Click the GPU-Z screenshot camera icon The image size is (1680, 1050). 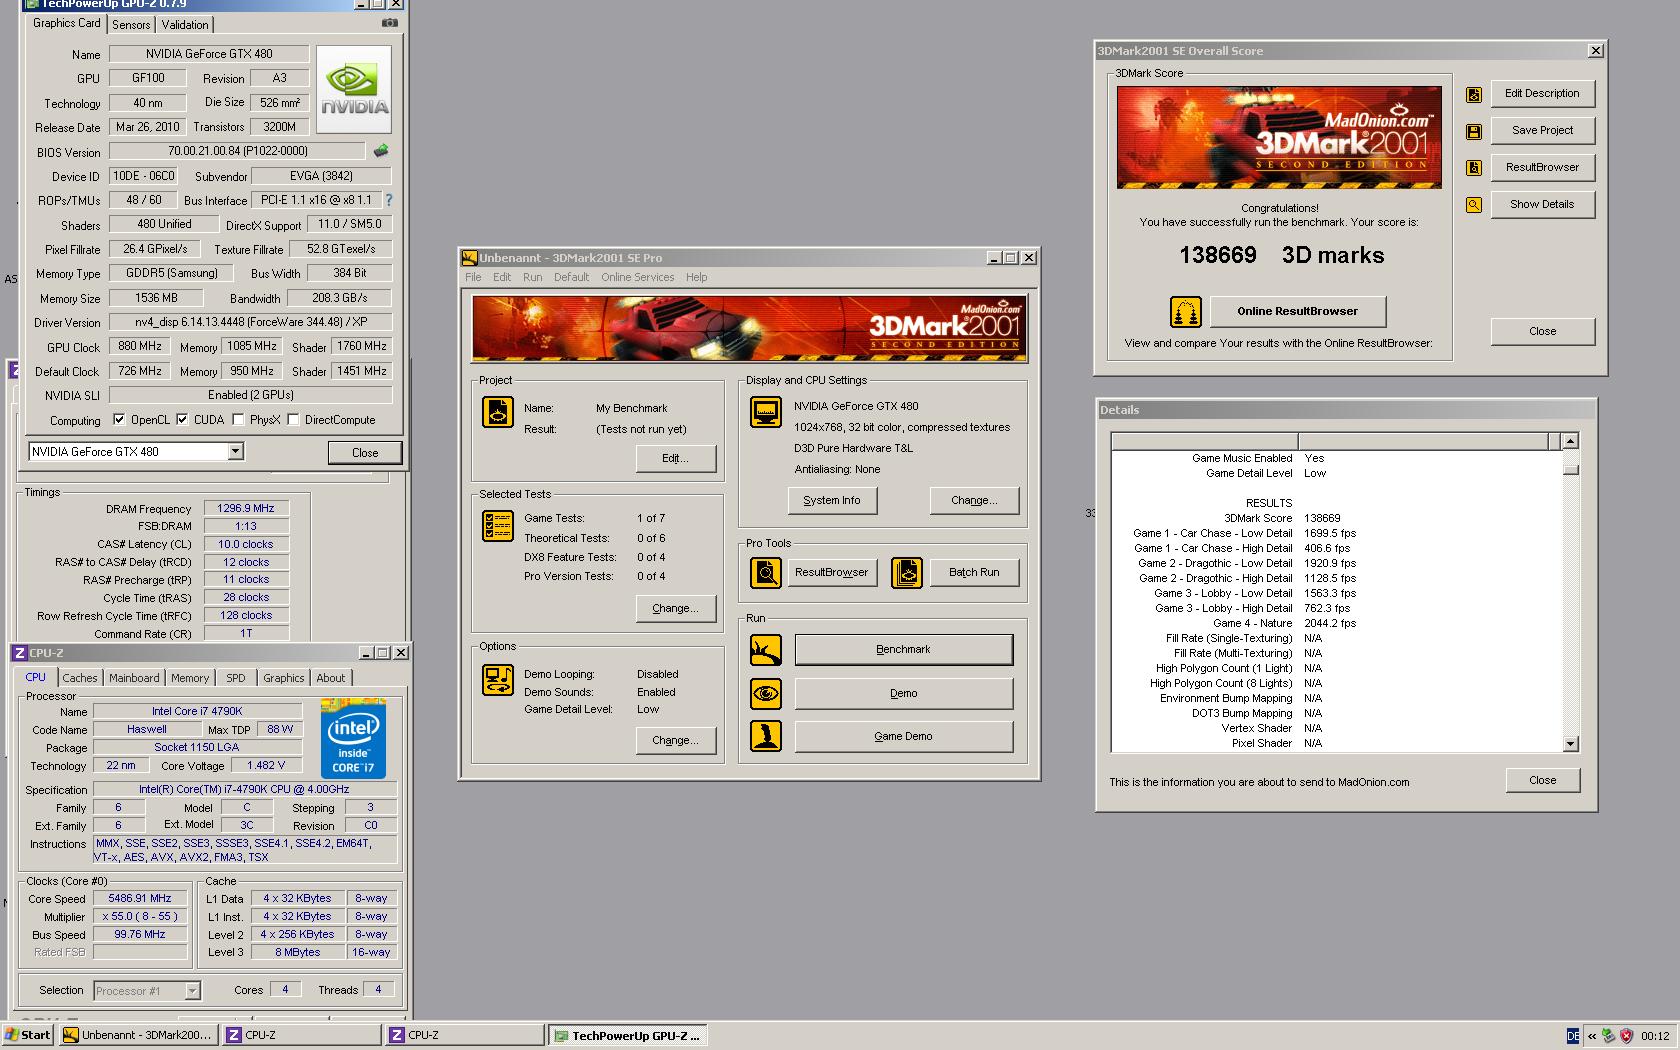(x=390, y=23)
